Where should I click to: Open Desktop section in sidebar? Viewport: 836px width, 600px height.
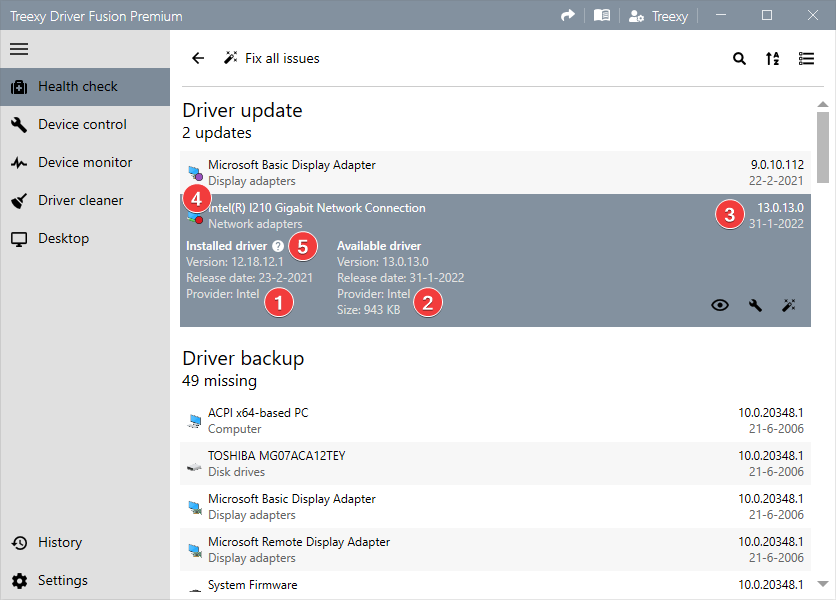point(85,238)
